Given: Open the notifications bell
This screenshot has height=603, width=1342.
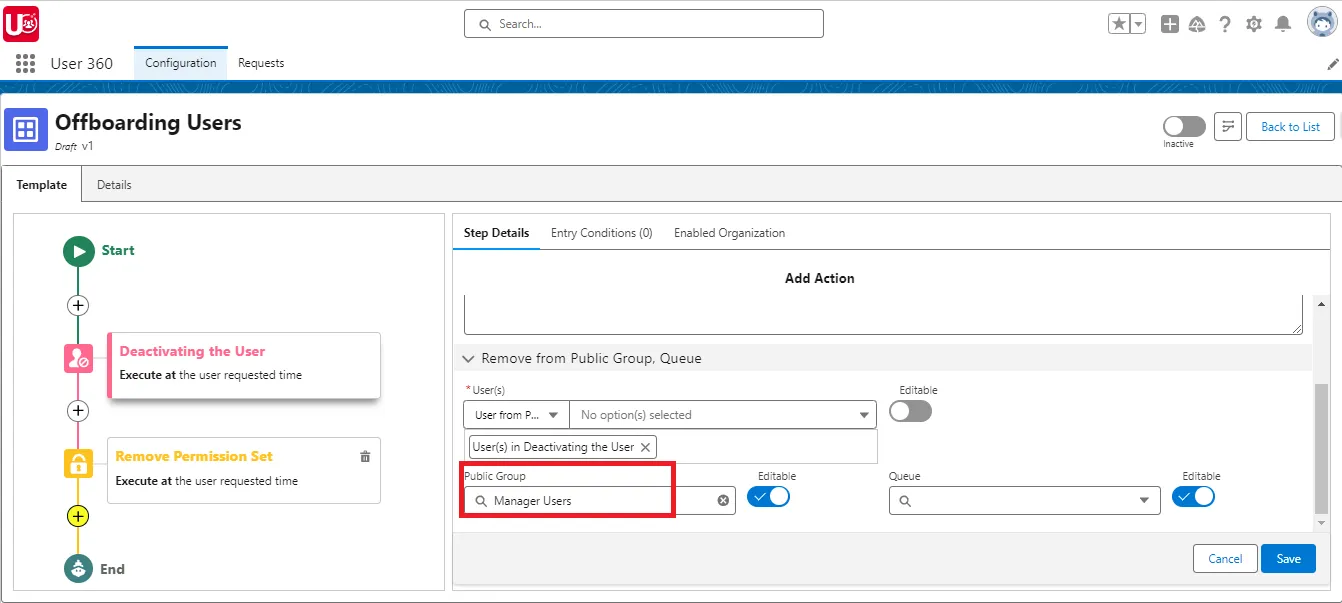Looking at the screenshot, I should click(x=1283, y=23).
